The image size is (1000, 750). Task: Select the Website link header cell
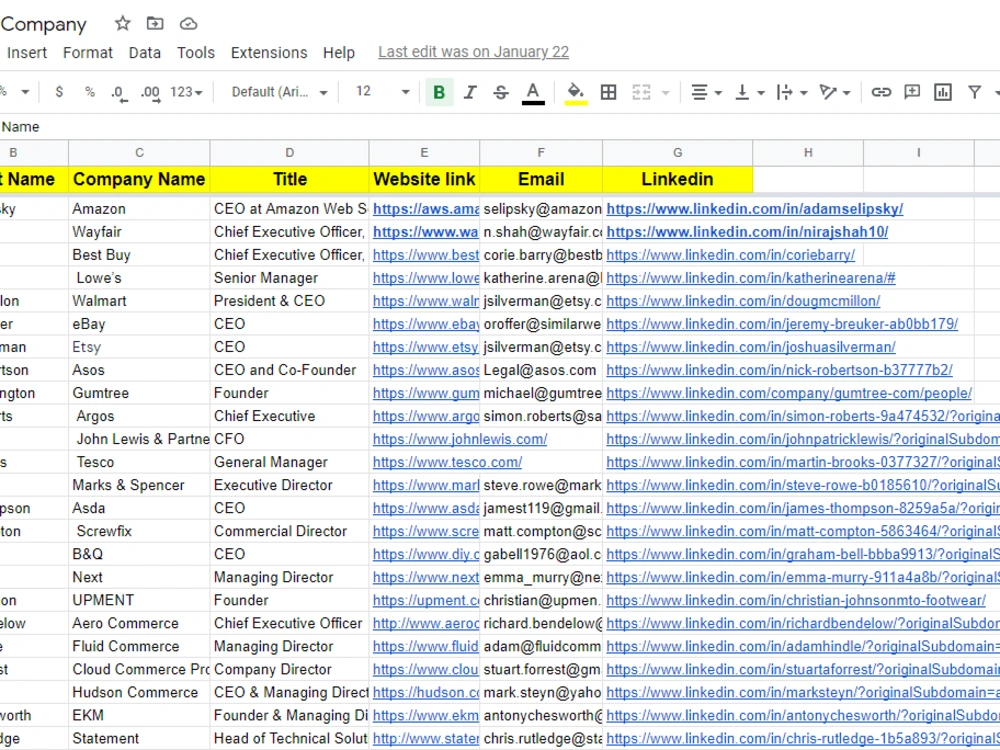pos(424,179)
